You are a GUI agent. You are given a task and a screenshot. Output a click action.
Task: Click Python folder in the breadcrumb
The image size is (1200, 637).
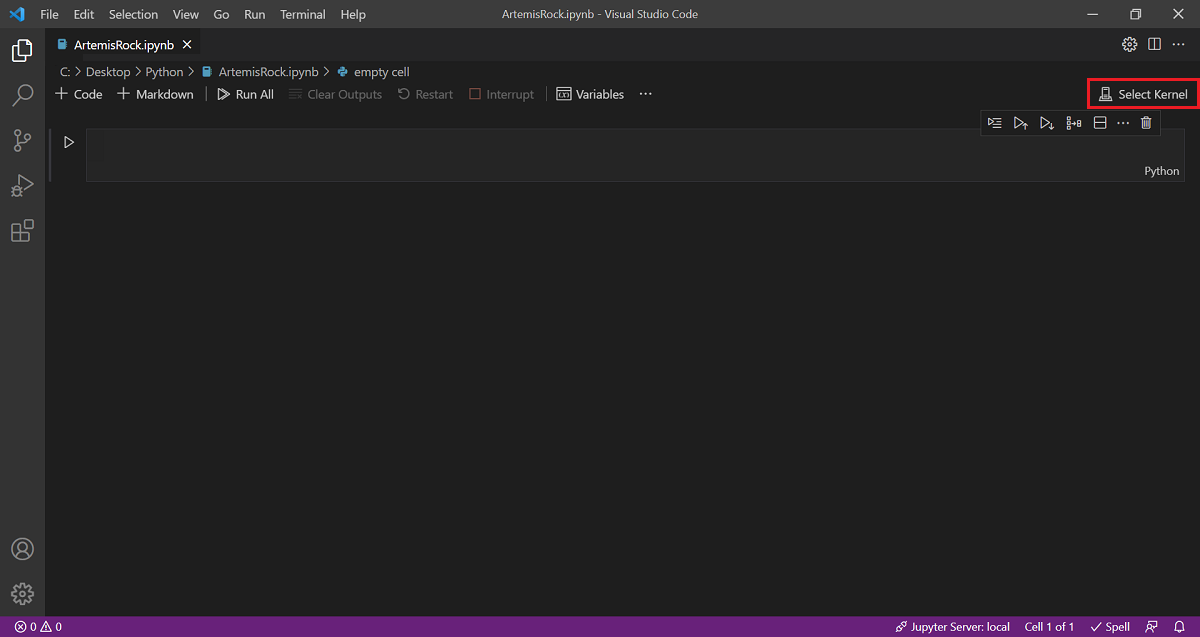pos(165,72)
